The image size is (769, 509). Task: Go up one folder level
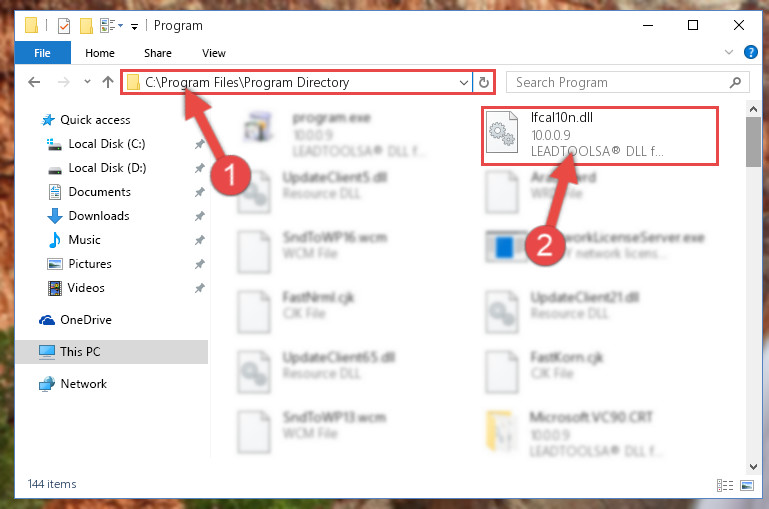pos(108,82)
